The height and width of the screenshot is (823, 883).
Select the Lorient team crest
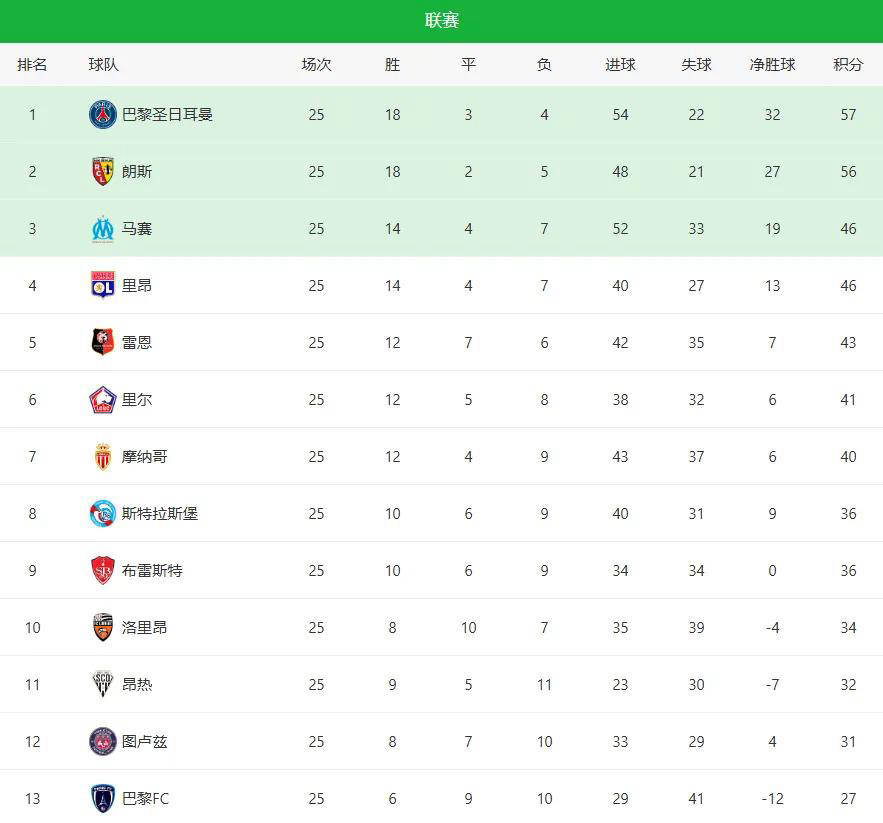pos(103,627)
